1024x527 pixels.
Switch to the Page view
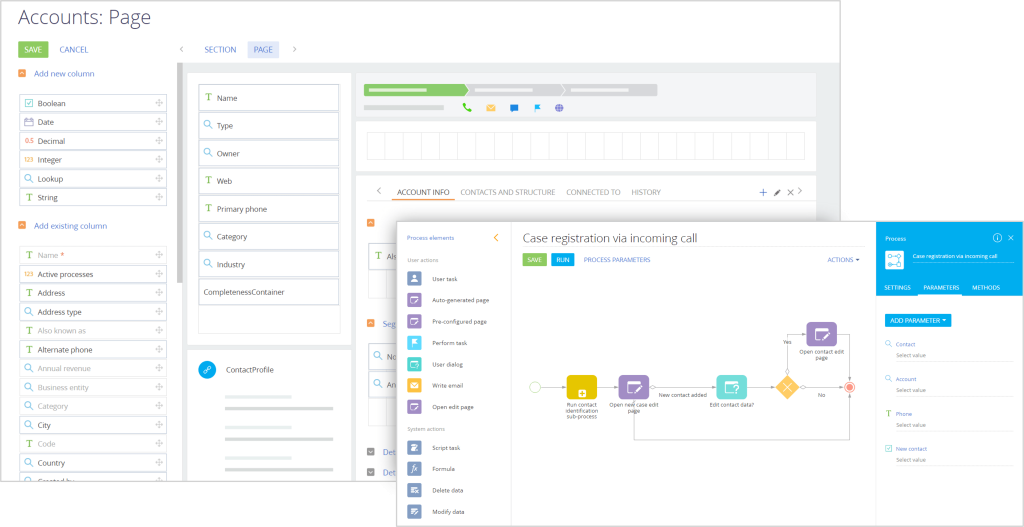point(263,50)
